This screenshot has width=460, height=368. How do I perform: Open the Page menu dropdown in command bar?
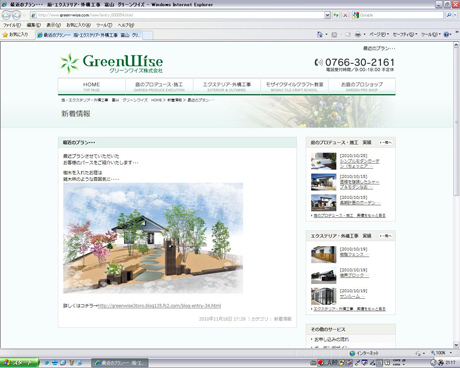point(379,34)
